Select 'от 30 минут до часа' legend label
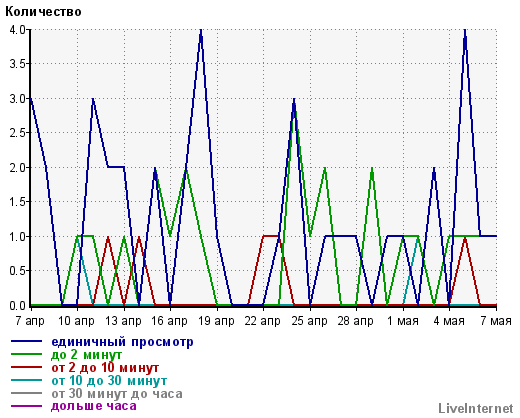Screen dimensions: 520x418 click(x=117, y=393)
